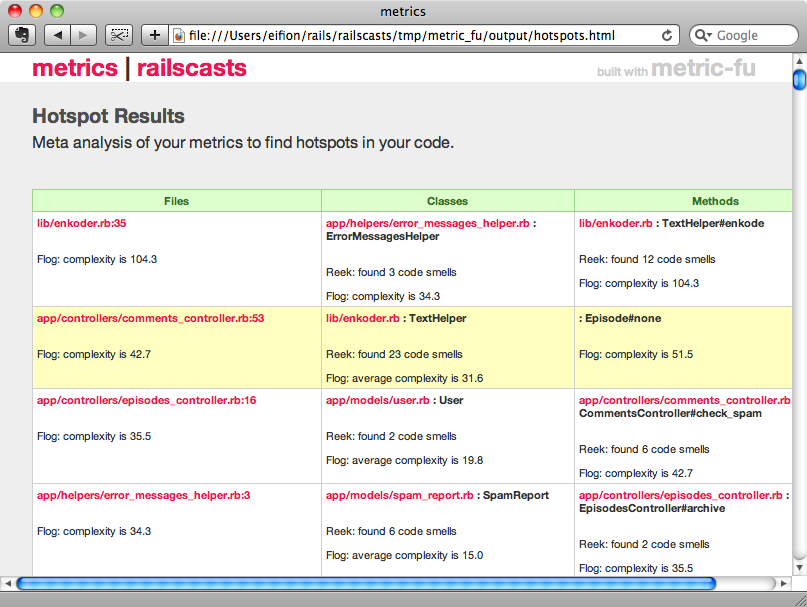
Task: Click the Classes column header
Action: [x=447, y=201]
